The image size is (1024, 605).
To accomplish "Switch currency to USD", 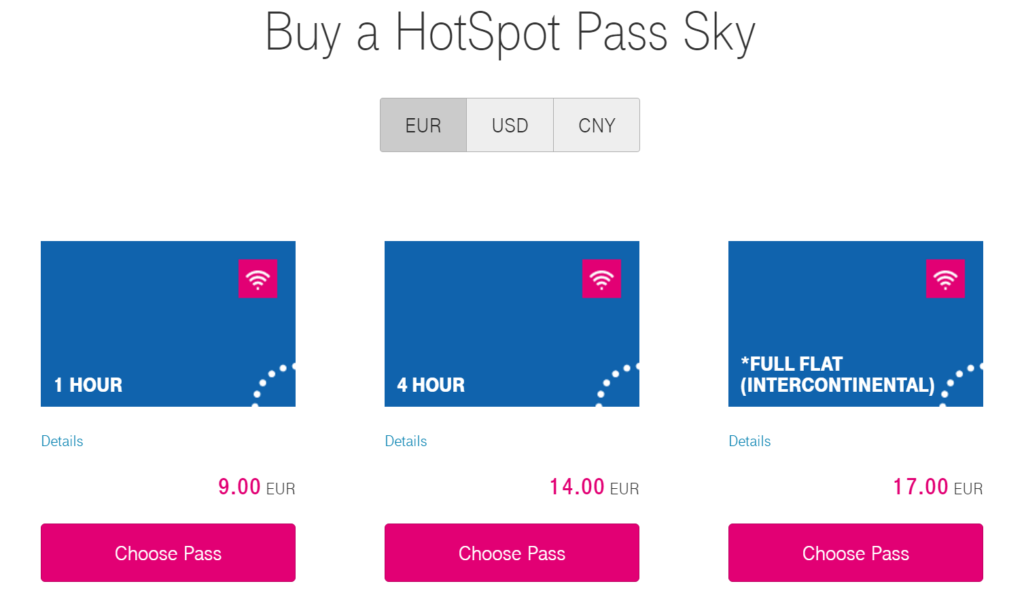I will point(510,125).
